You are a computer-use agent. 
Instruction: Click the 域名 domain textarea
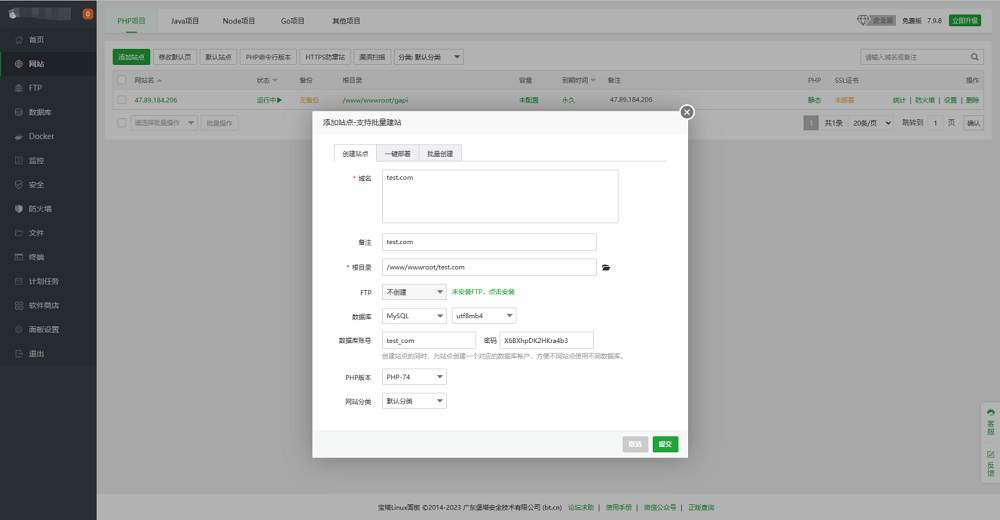(500, 196)
